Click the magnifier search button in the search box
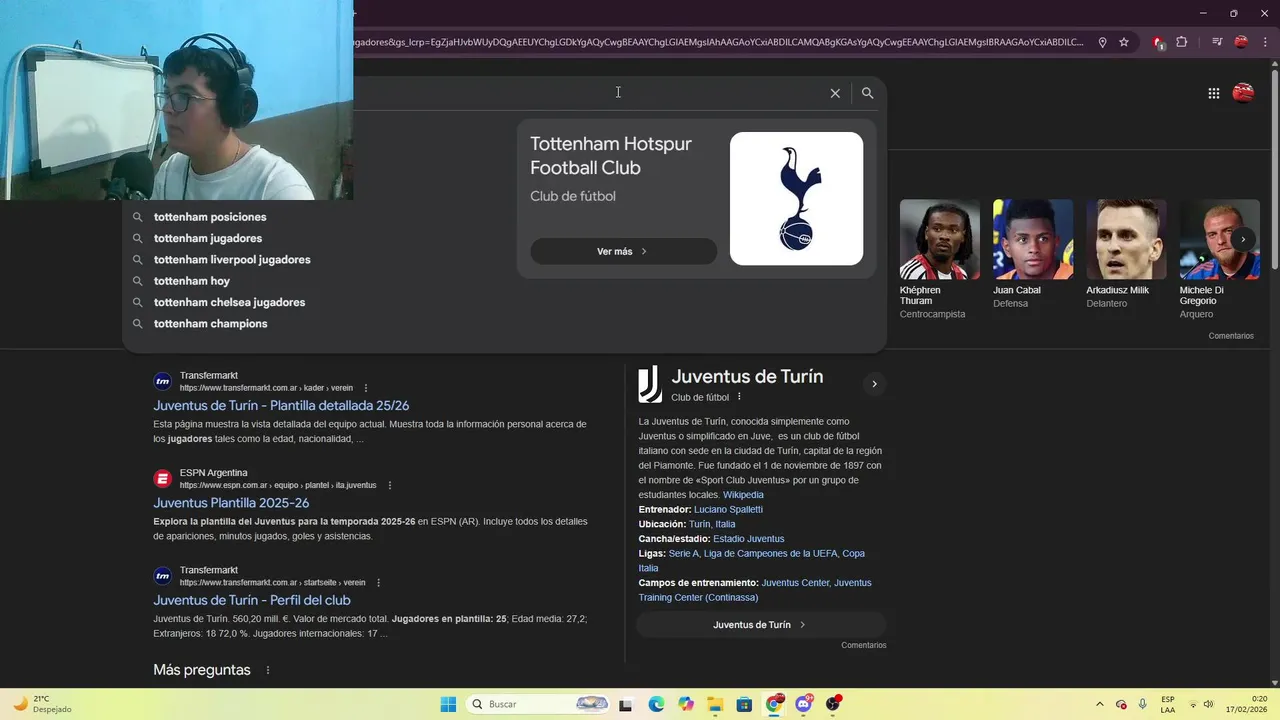This screenshot has width=1280, height=720. click(868, 93)
